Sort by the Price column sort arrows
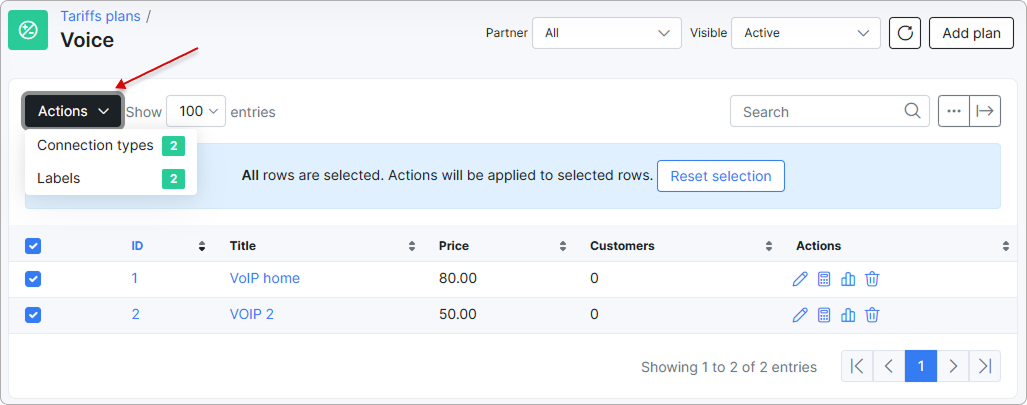 [x=563, y=246]
